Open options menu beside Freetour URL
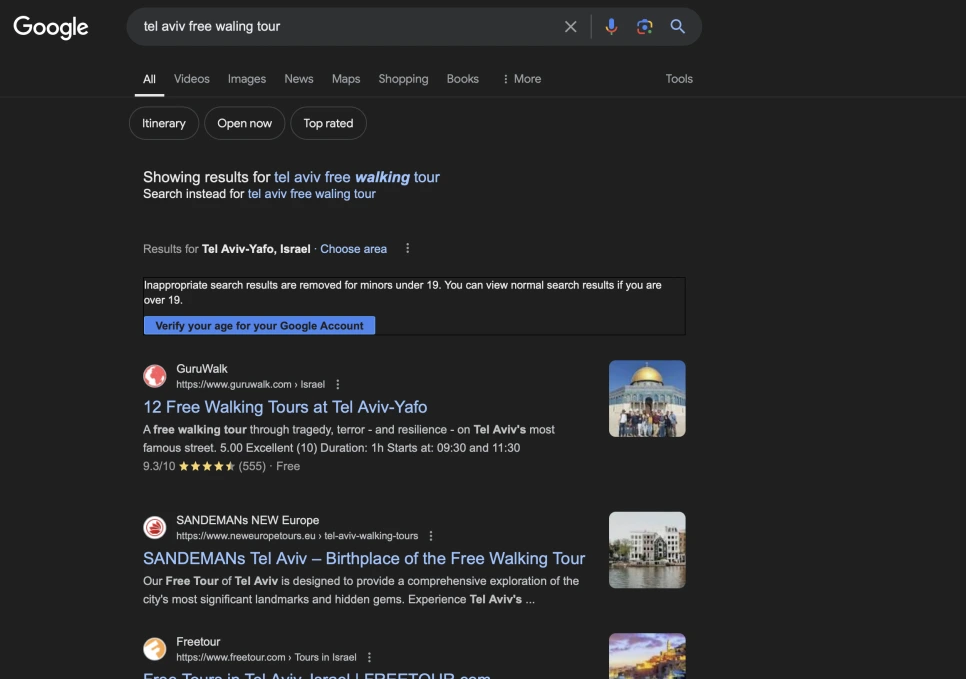 click(x=369, y=657)
